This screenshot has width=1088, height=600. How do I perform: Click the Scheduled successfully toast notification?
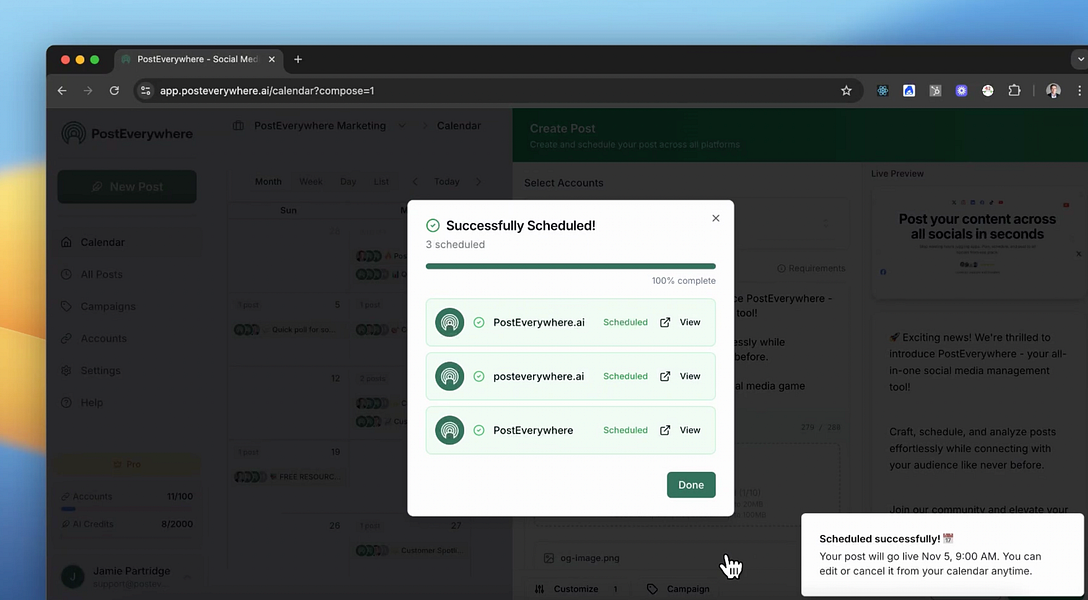tap(942, 555)
